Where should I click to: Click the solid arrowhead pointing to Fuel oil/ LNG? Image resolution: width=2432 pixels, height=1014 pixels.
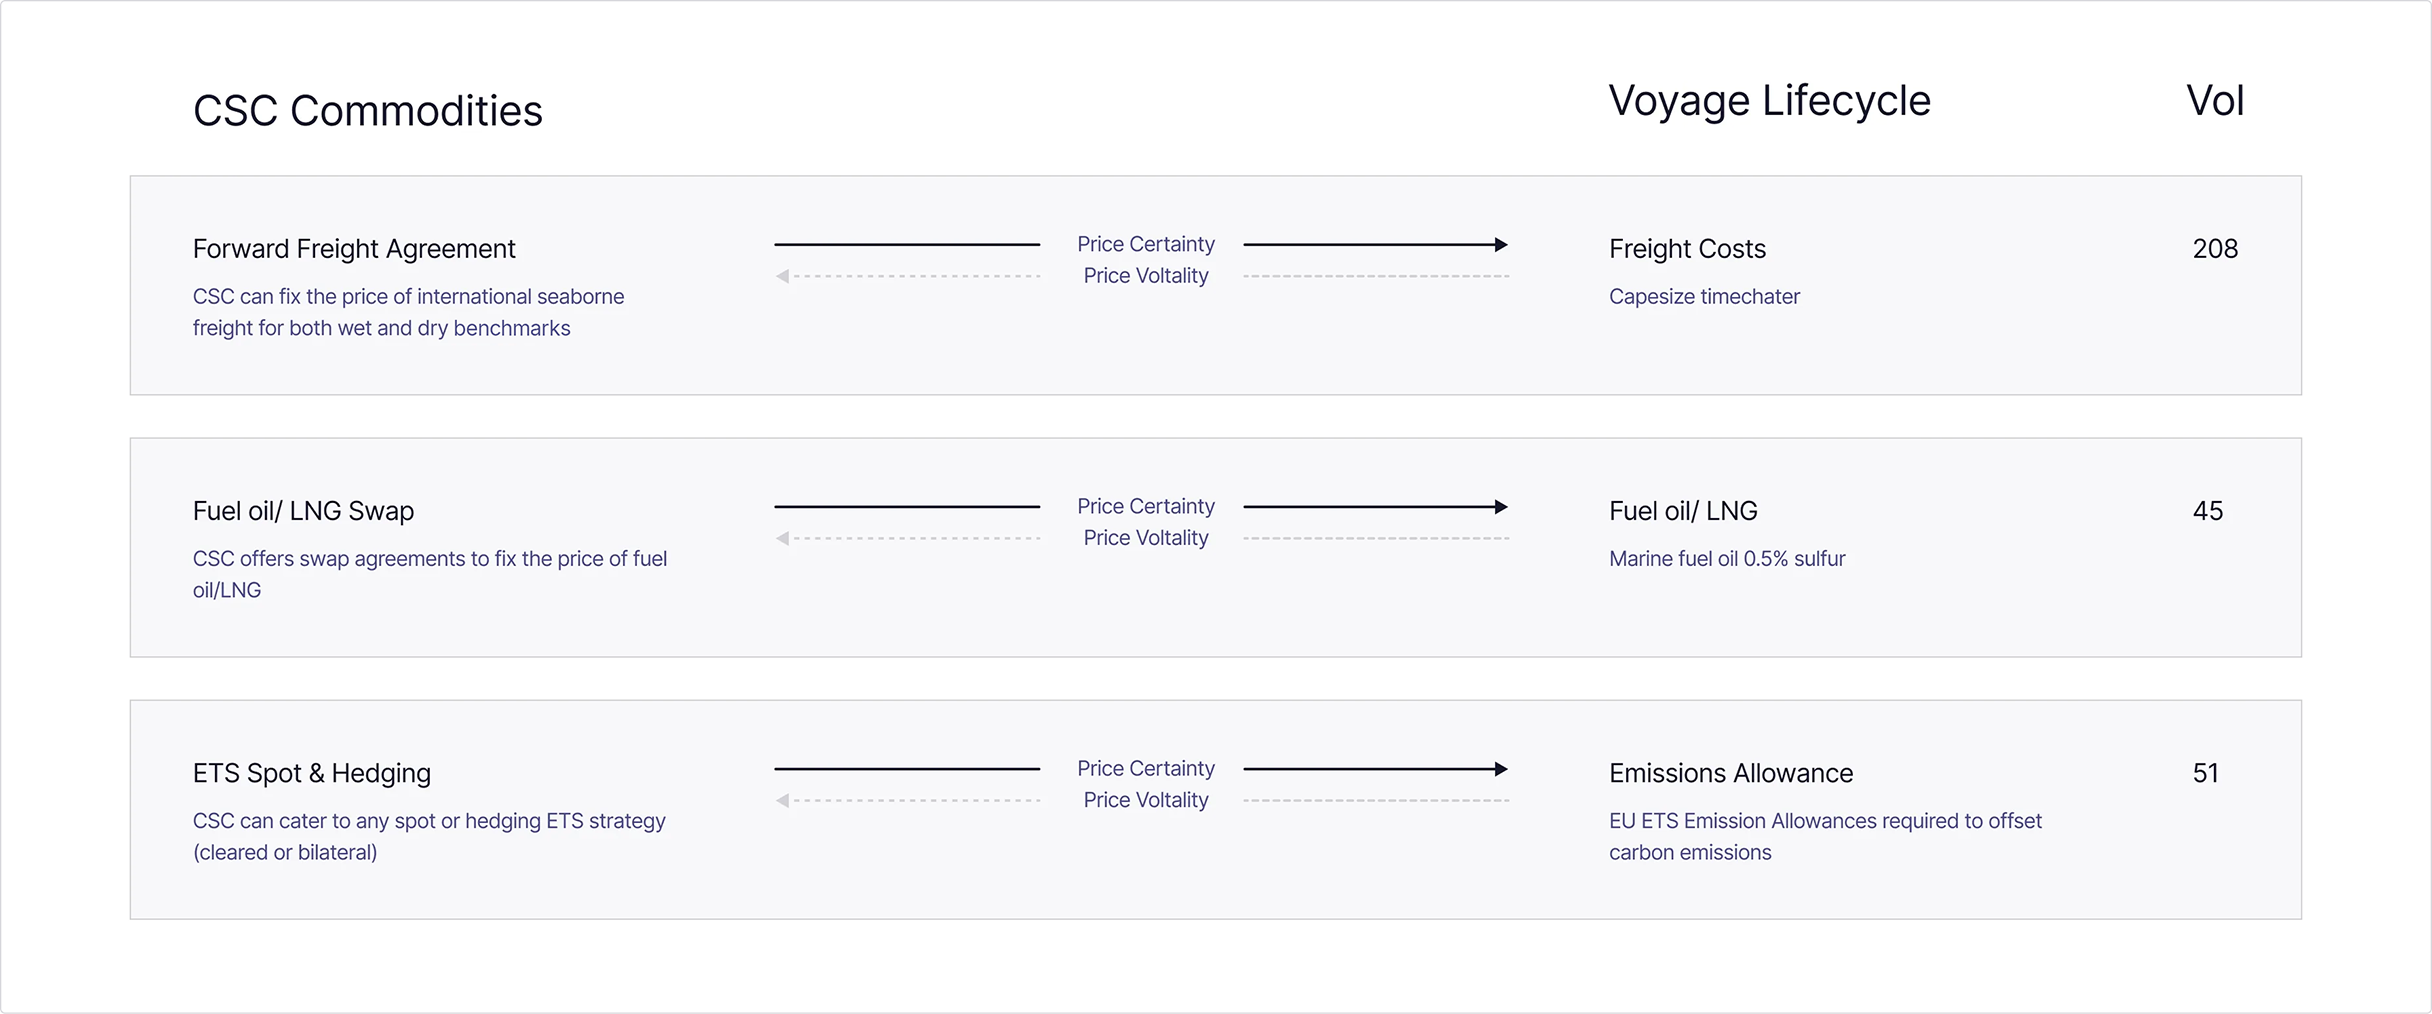click(x=1500, y=507)
